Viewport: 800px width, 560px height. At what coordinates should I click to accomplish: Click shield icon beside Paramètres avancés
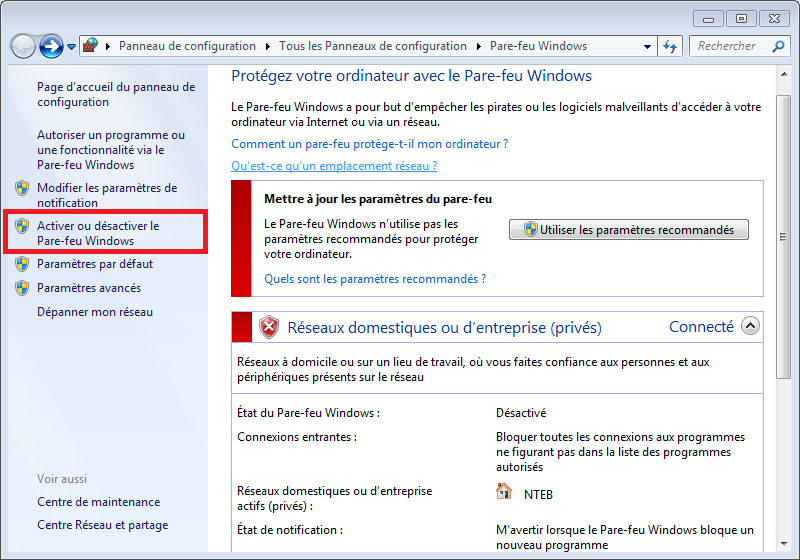pos(21,288)
